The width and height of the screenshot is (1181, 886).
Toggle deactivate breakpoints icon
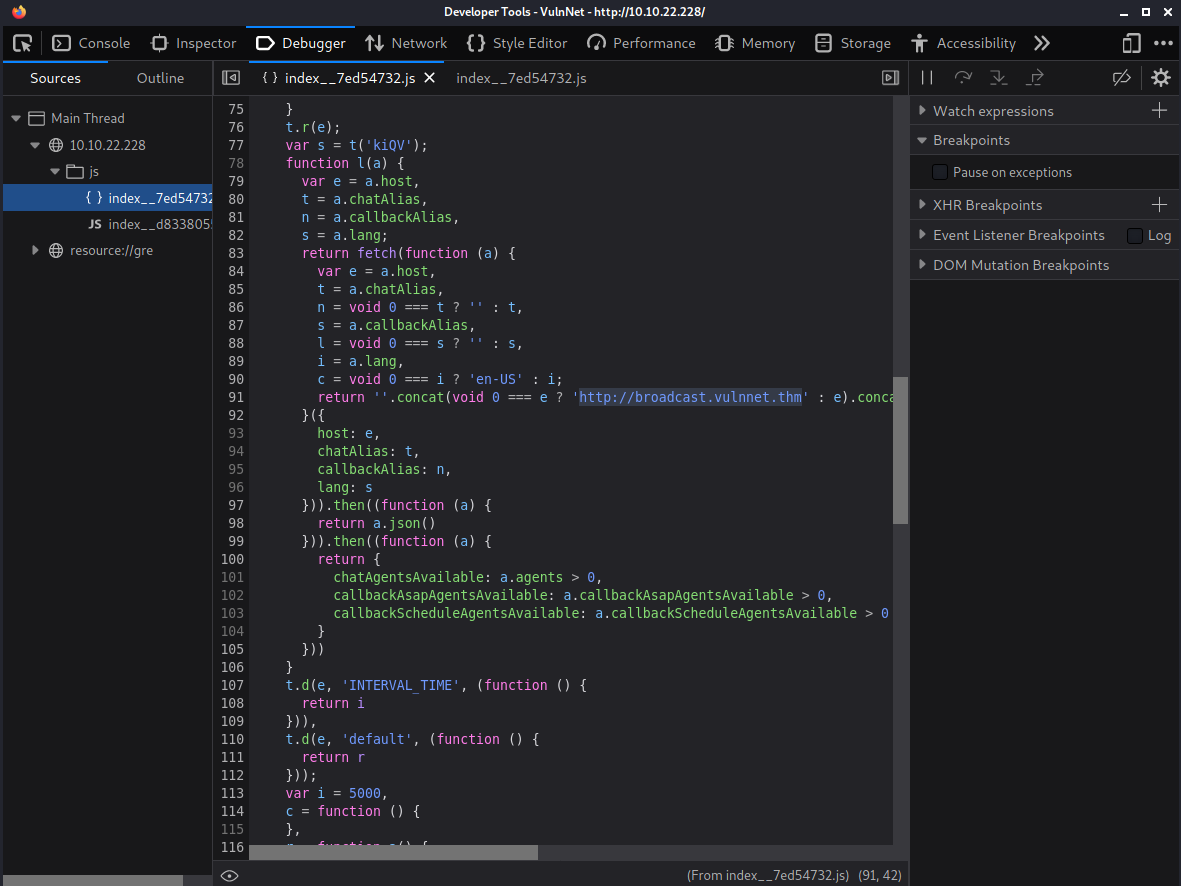click(1121, 78)
